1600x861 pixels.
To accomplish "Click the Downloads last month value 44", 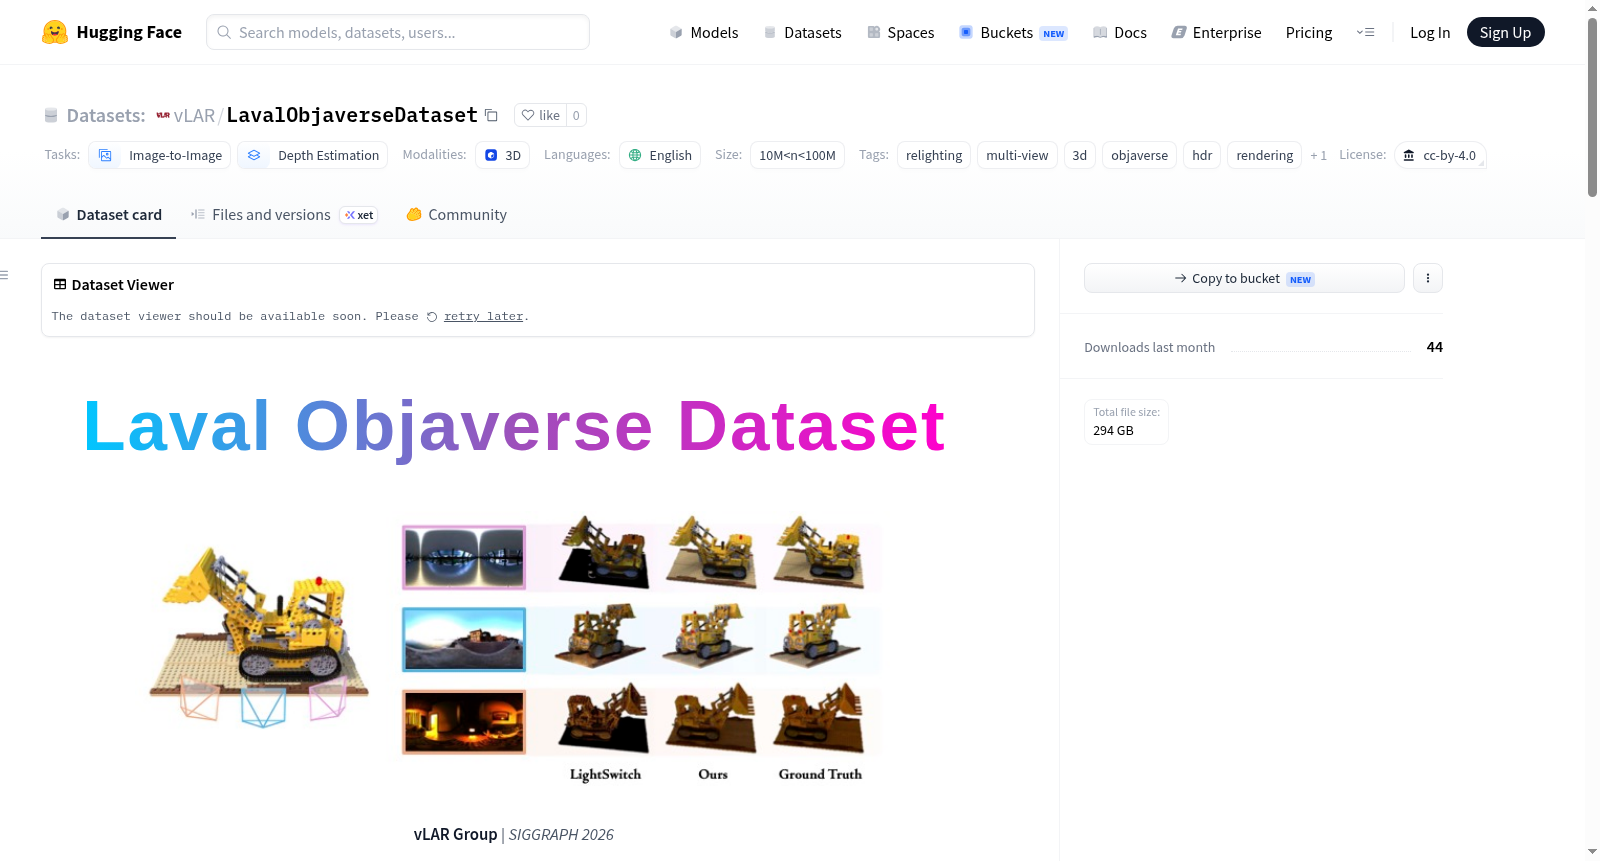I will click(1434, 347).
